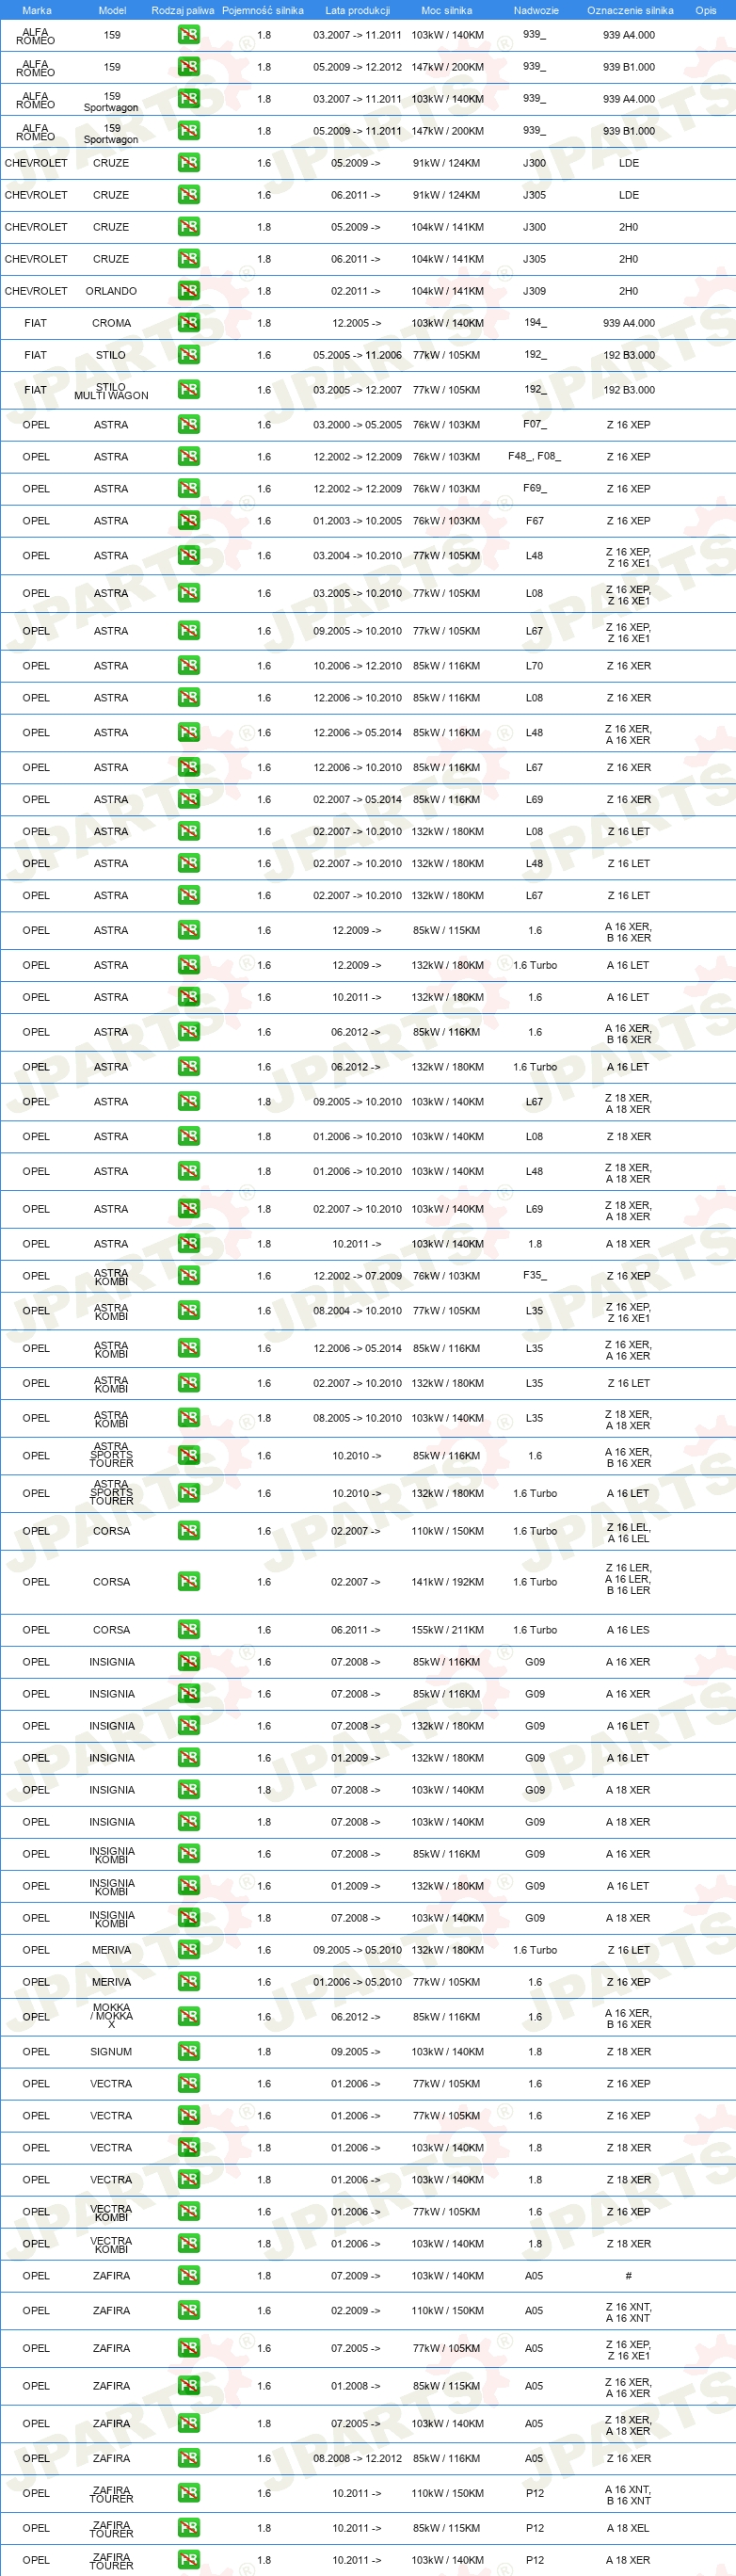
Task: Select the L70 body code cell
Action: 535,666
